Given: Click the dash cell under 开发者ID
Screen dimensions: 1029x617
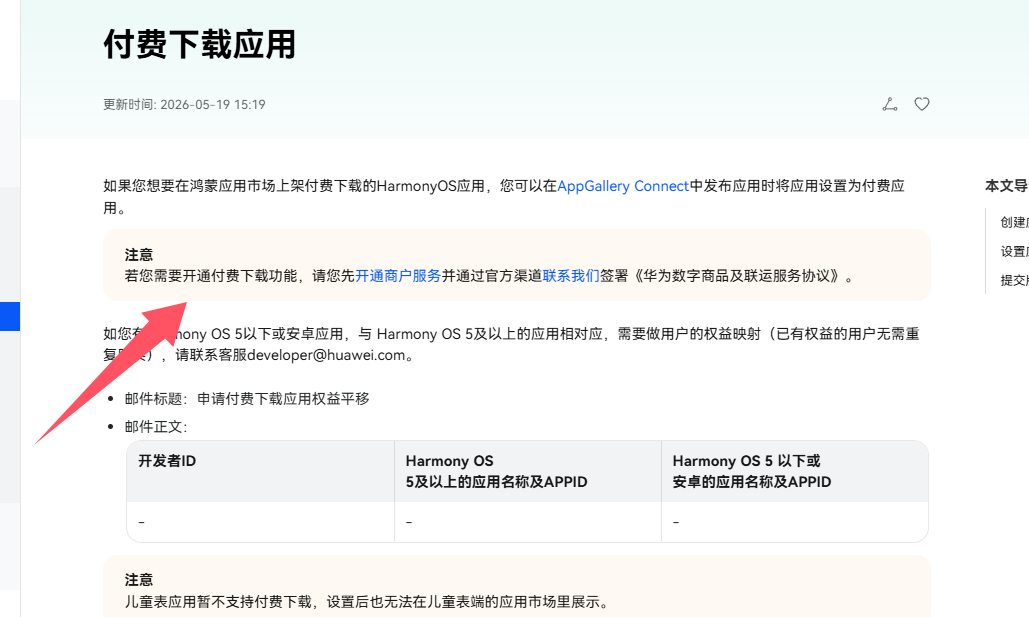Looking at the screenshot, I should point(261,522).
